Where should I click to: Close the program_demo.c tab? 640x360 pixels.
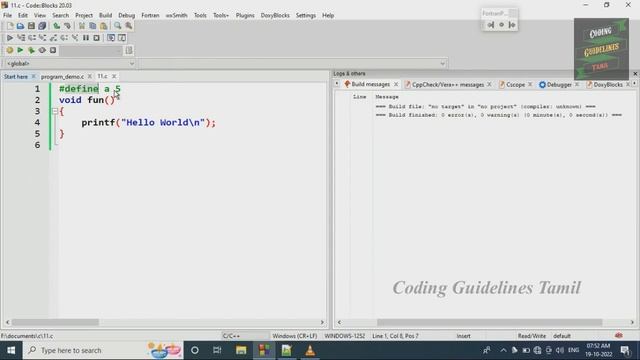click(x=89, y=76)
